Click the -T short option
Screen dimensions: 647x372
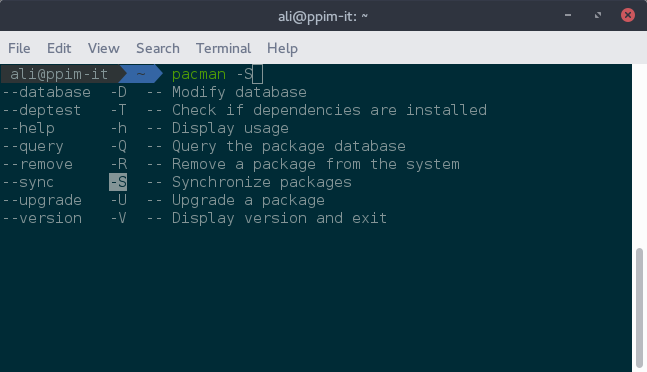pos(118,110)
